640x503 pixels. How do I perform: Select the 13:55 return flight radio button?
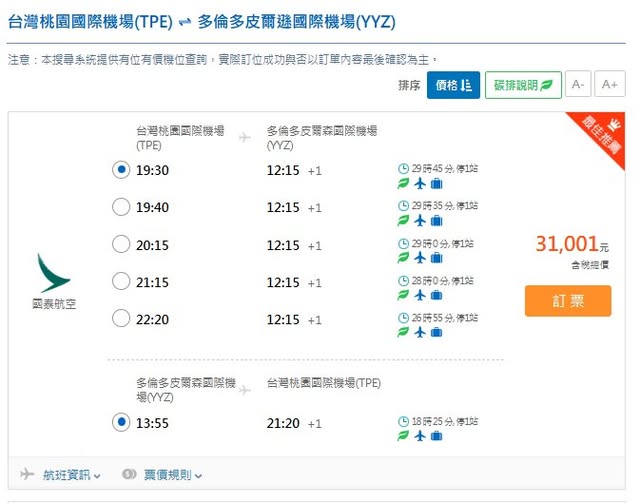tap(121, 423)
